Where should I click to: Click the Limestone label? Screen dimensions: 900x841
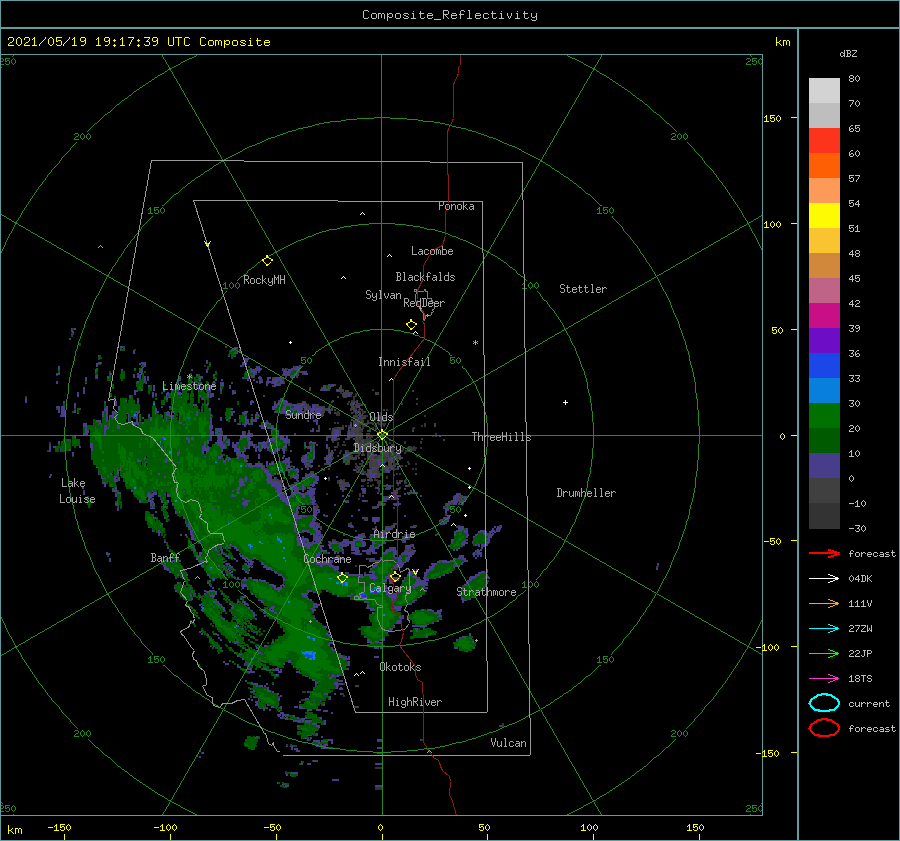(189, 386)
